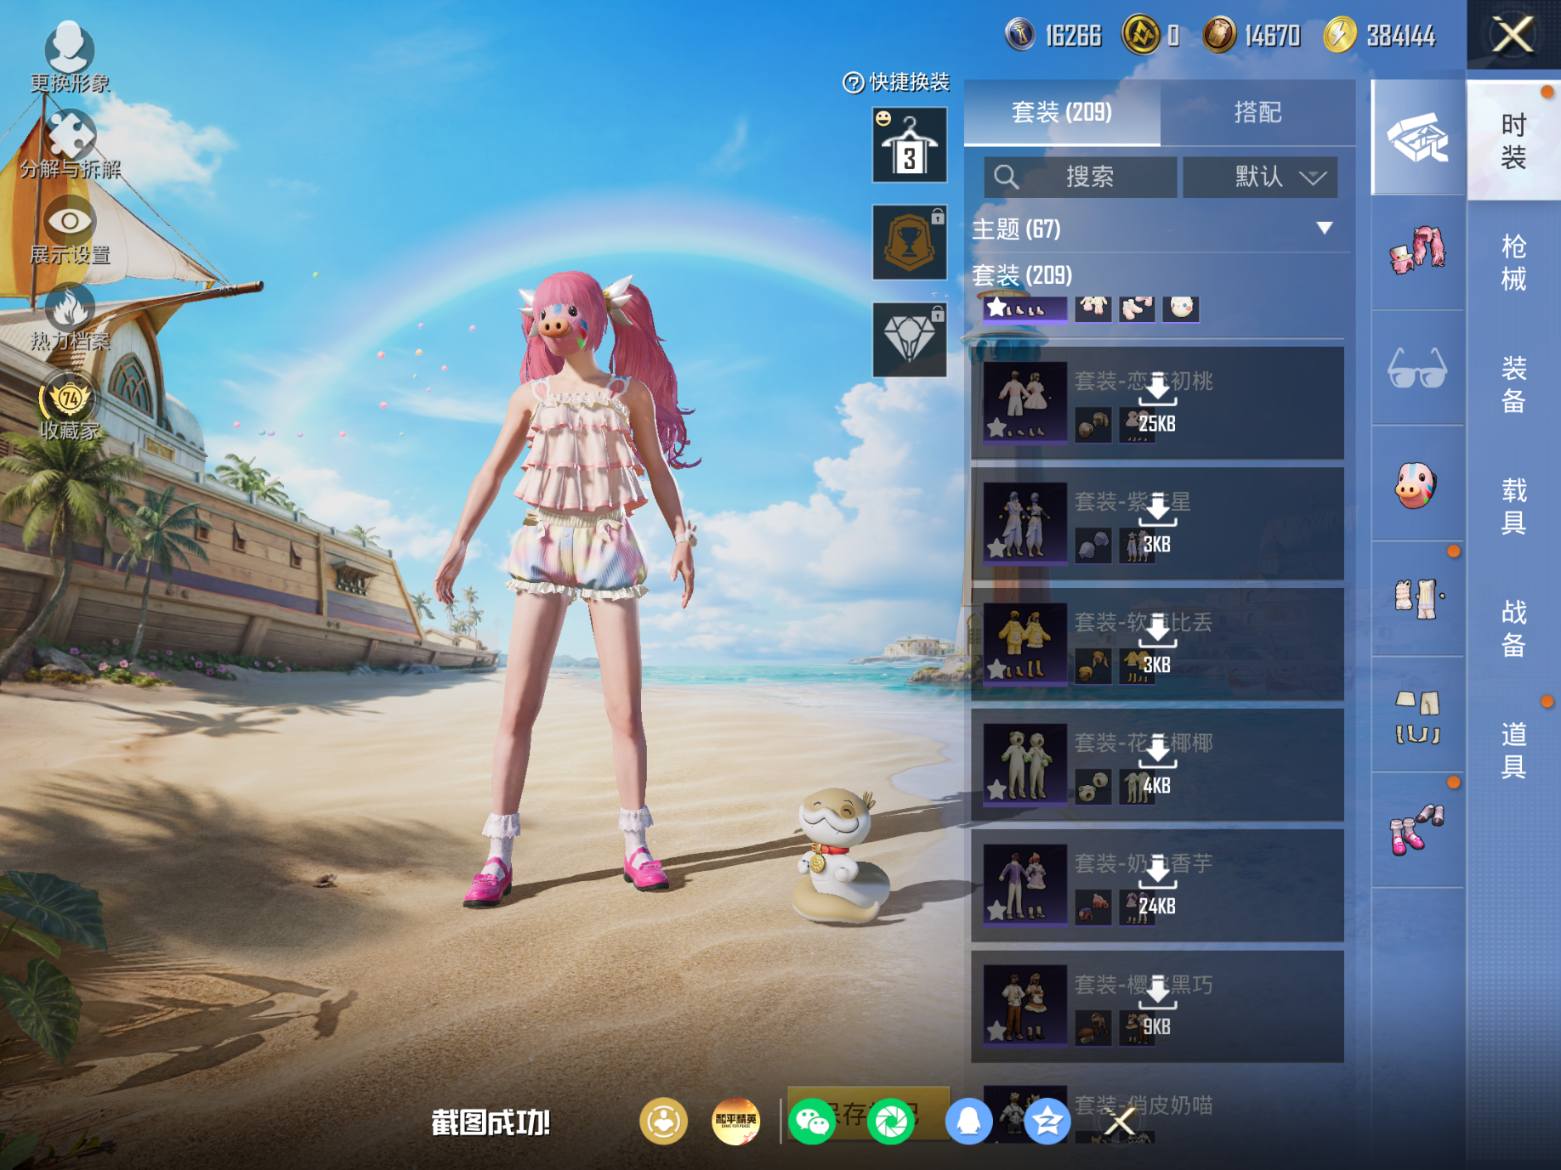Open the pig mask face category

(x=1417, y=484)
